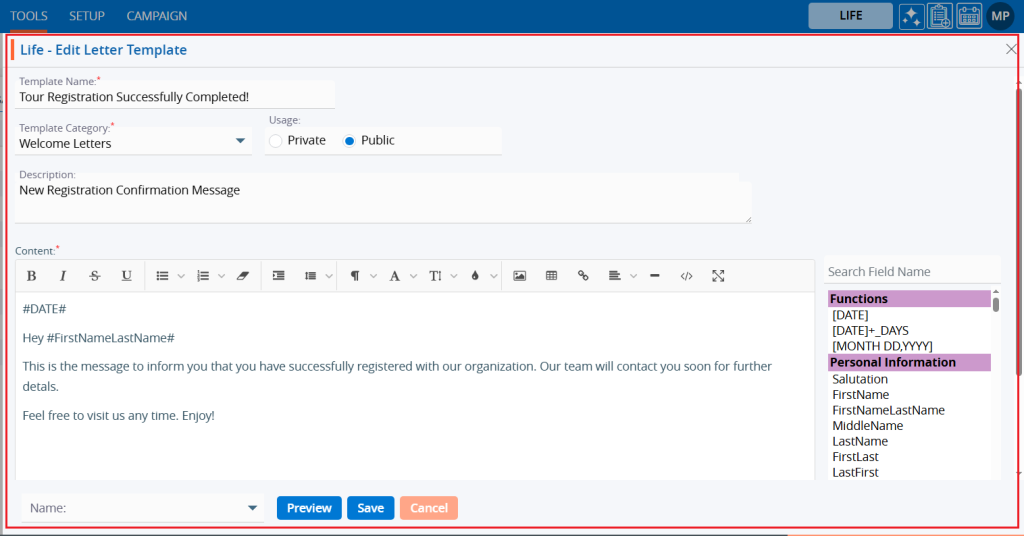Select the Private usage option
This screenshot has width=1024, height=536.
276,141
